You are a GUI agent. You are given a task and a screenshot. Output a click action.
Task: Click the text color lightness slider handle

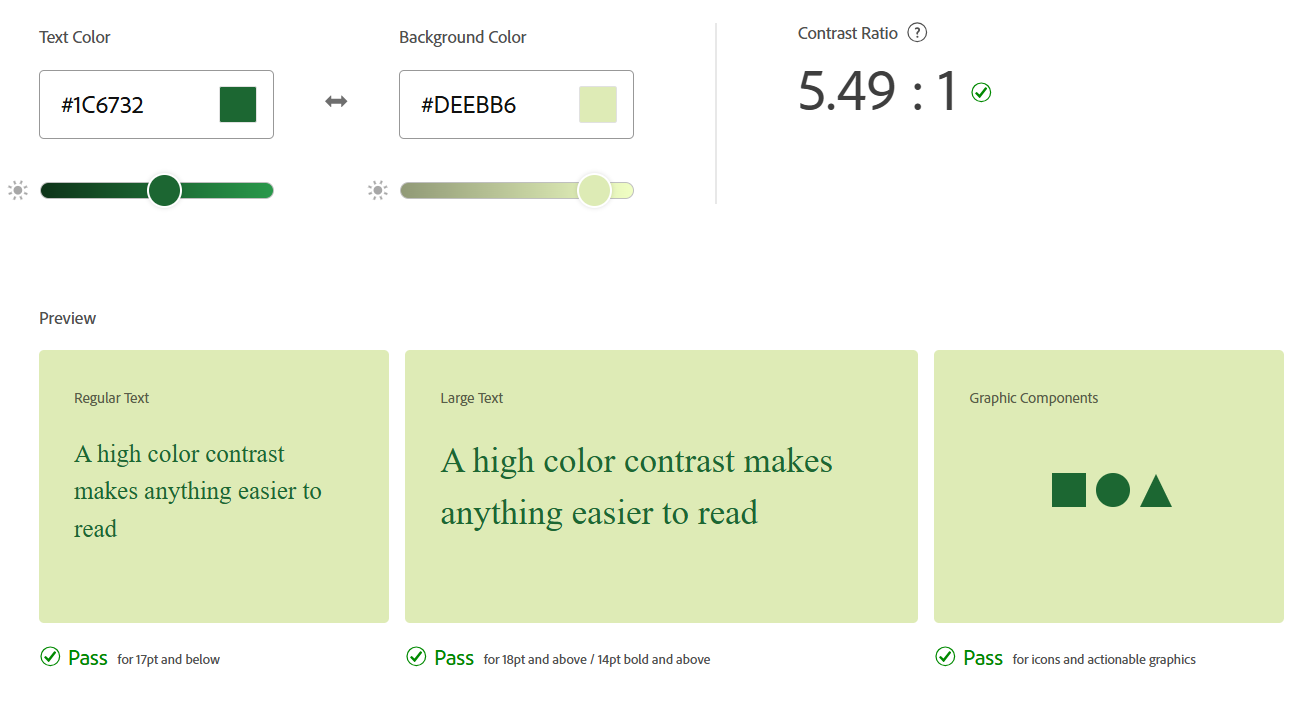tap(164, 190)
